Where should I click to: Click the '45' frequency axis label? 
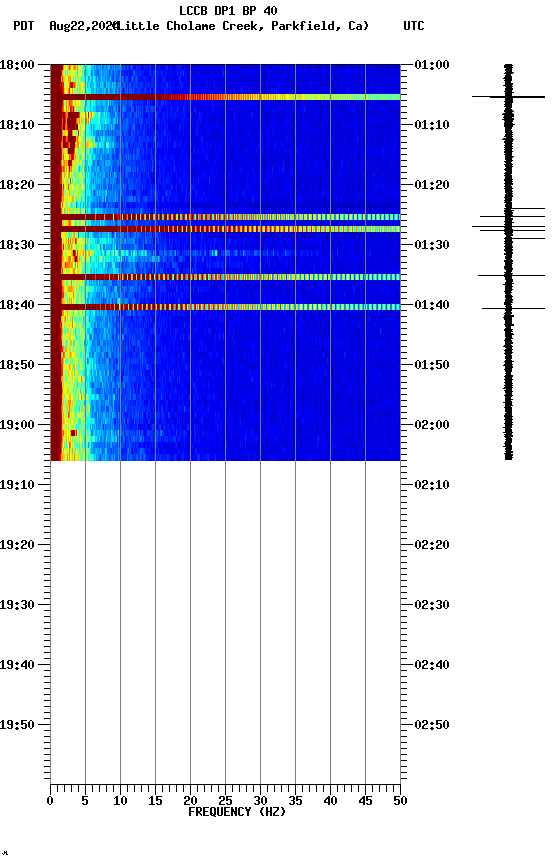pyautogui.click(x=365, y=801)
